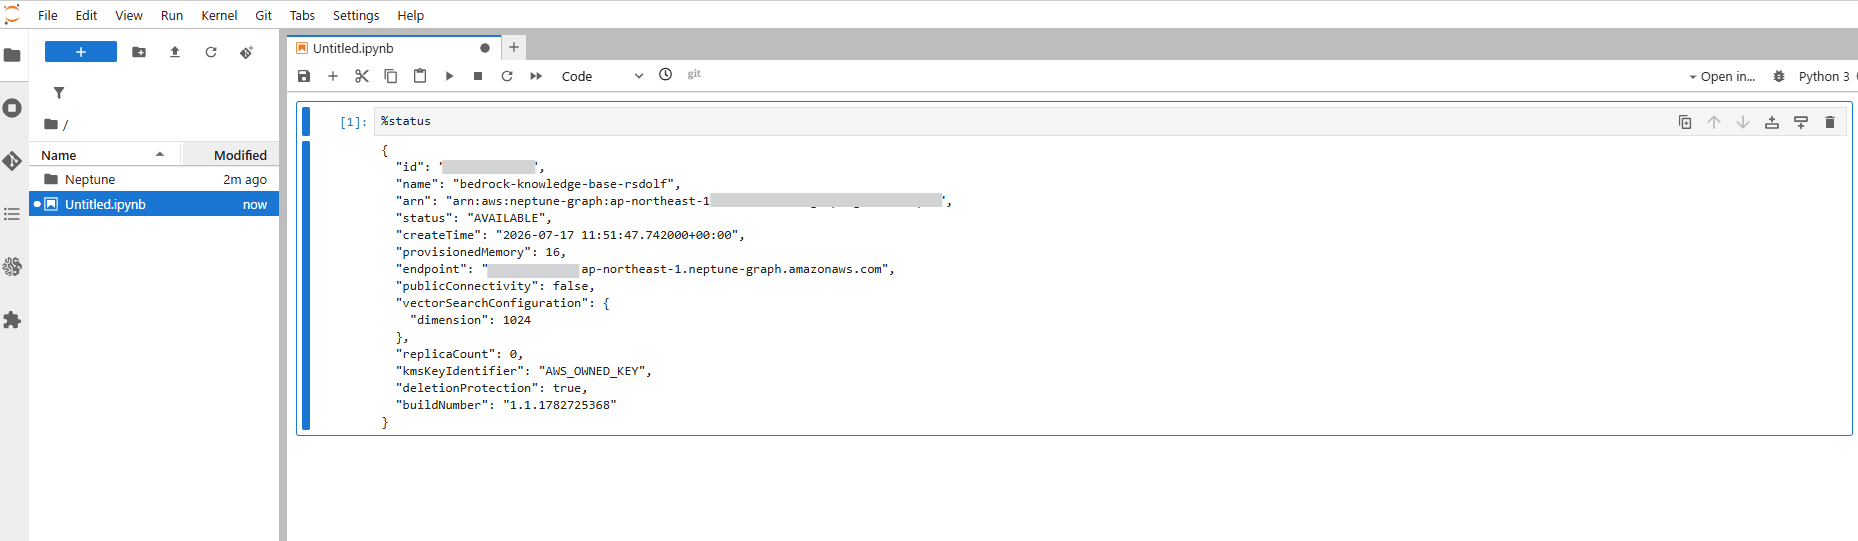1858x541 pixels.
Task: Click the blue new launcher button
Action: coord(81,52)
